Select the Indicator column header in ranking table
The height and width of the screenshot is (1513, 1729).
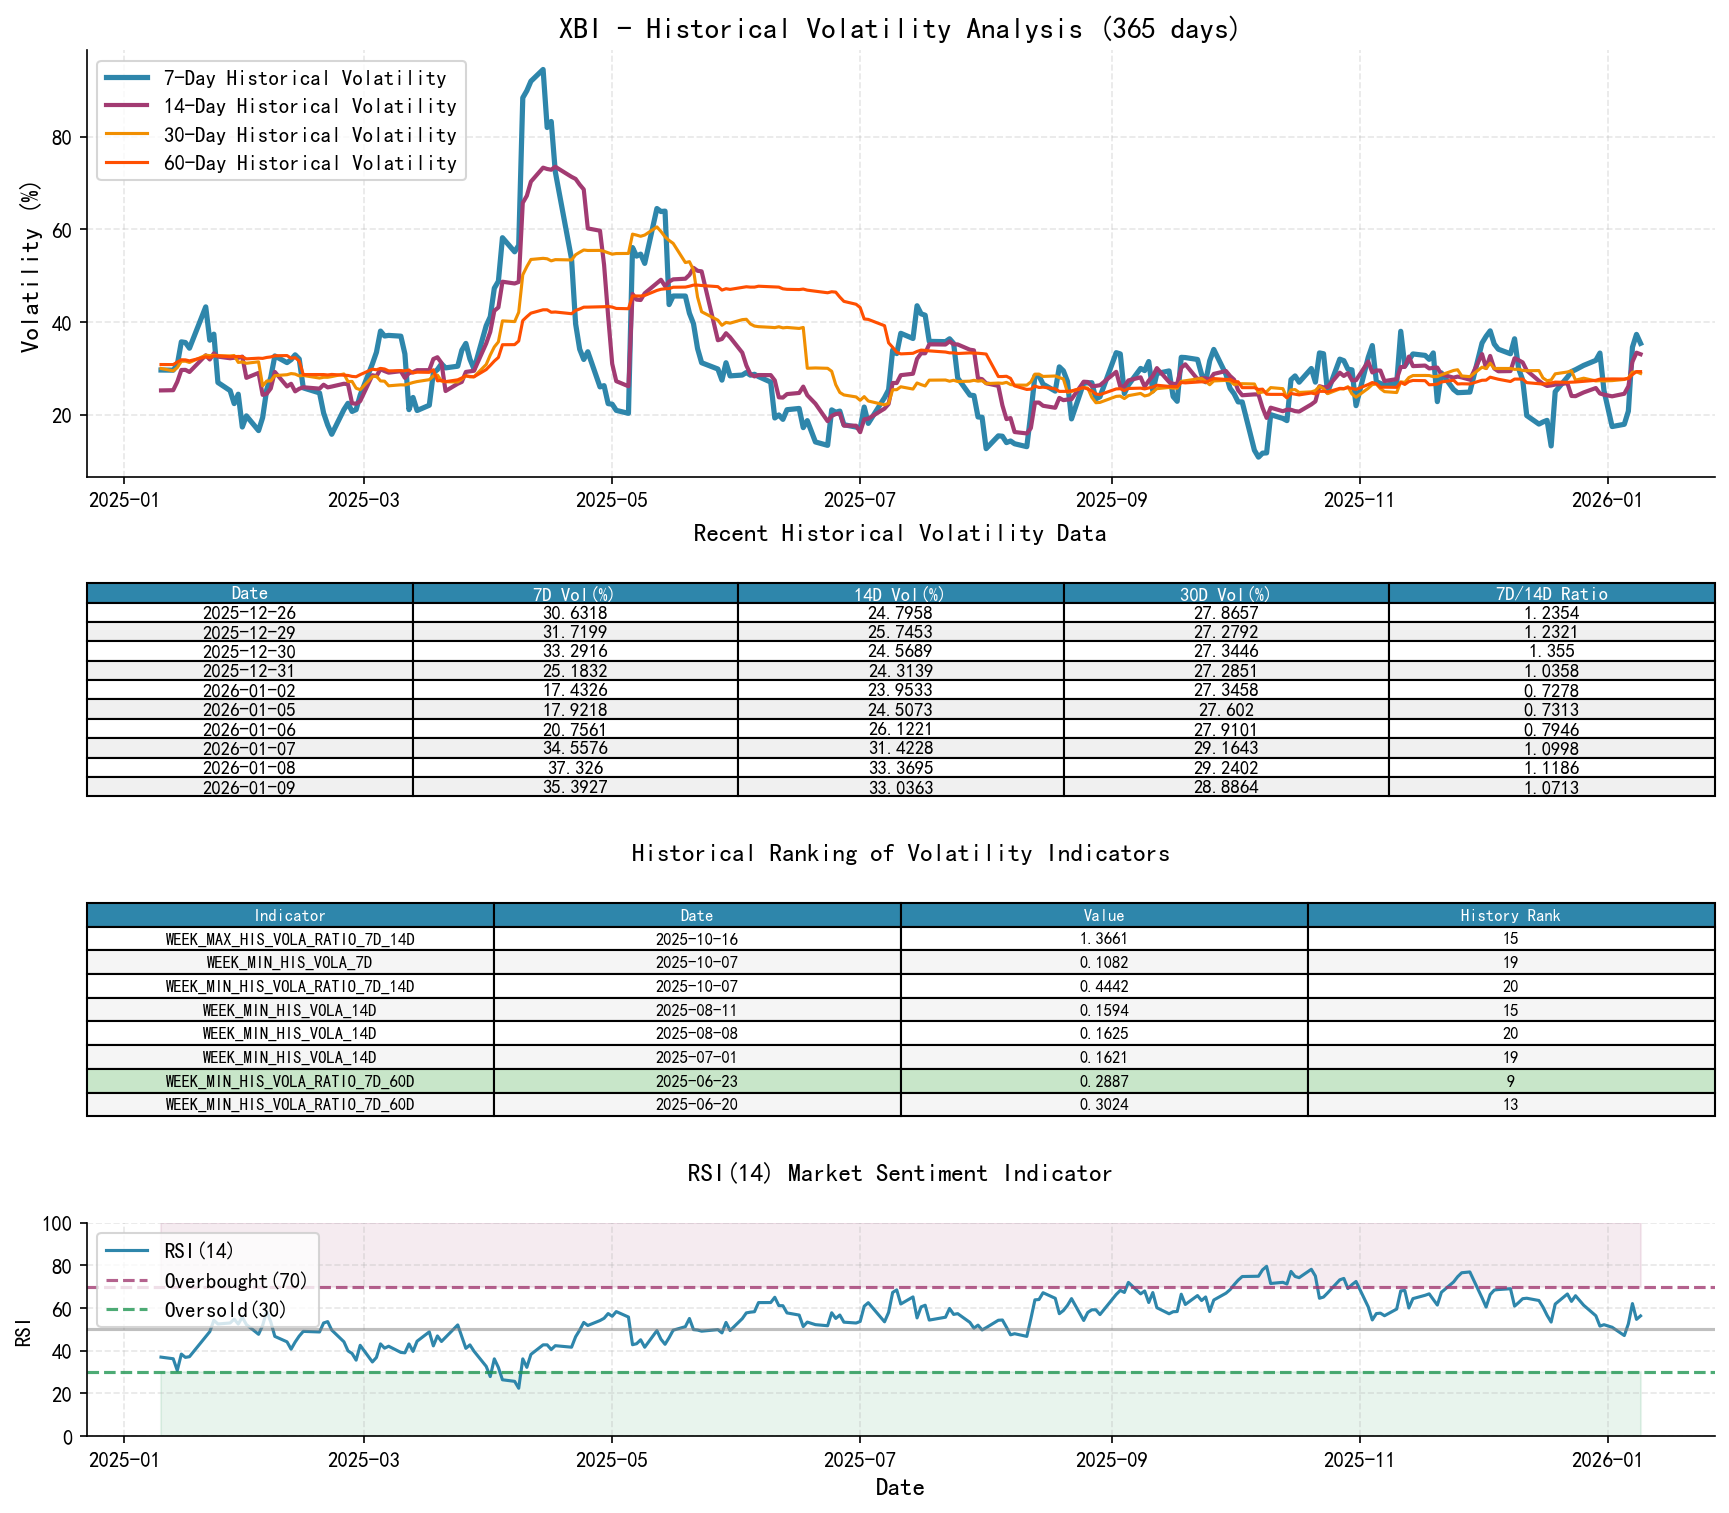(289, 915)
